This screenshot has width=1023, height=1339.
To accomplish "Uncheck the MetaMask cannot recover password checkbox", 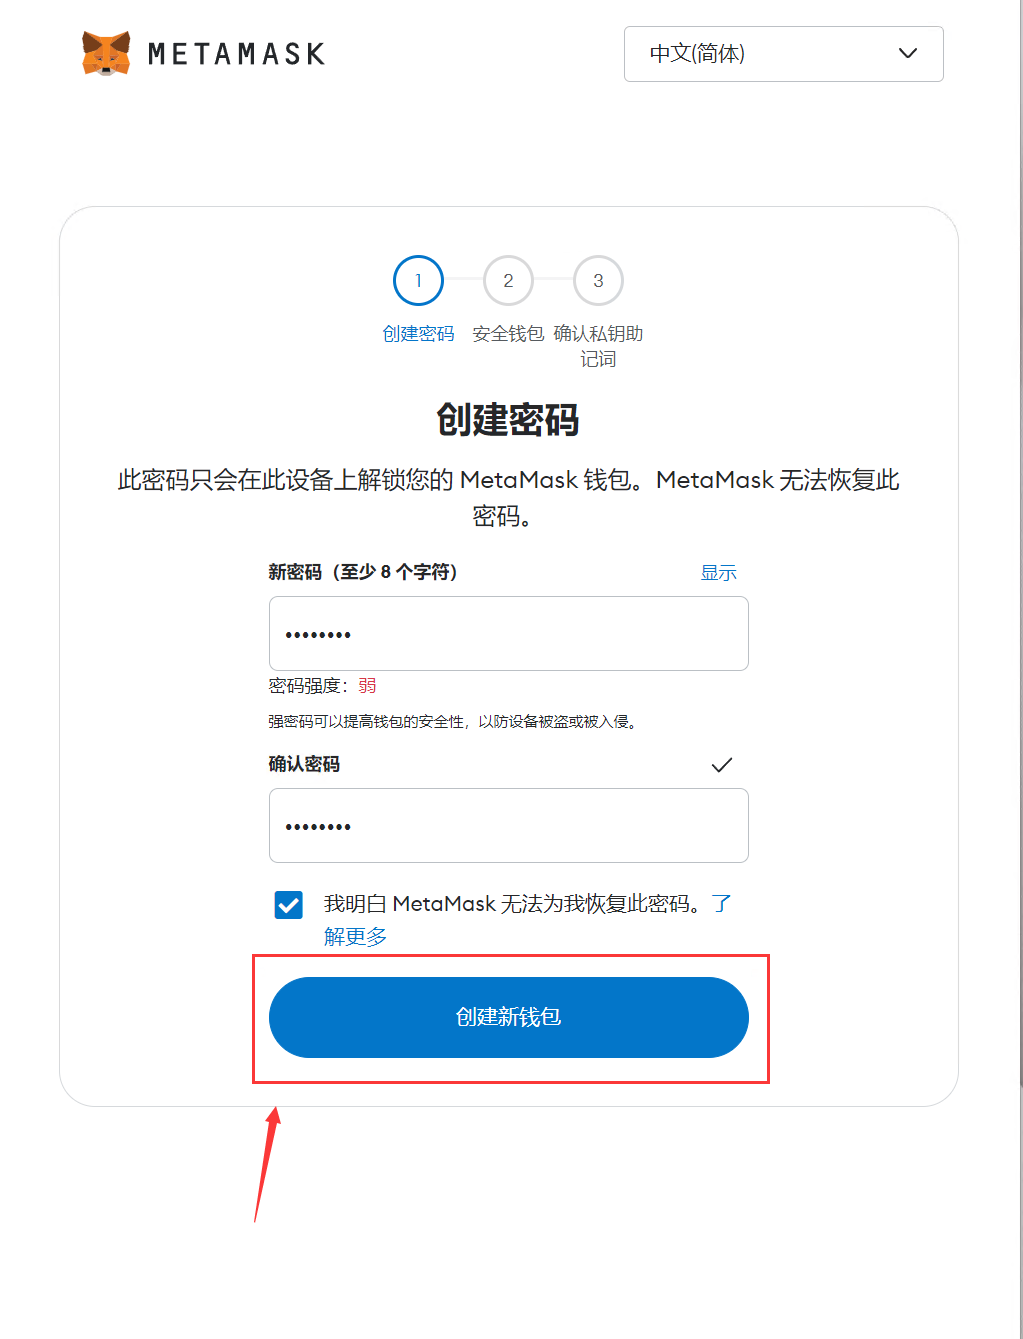I will tap(289, 905).
